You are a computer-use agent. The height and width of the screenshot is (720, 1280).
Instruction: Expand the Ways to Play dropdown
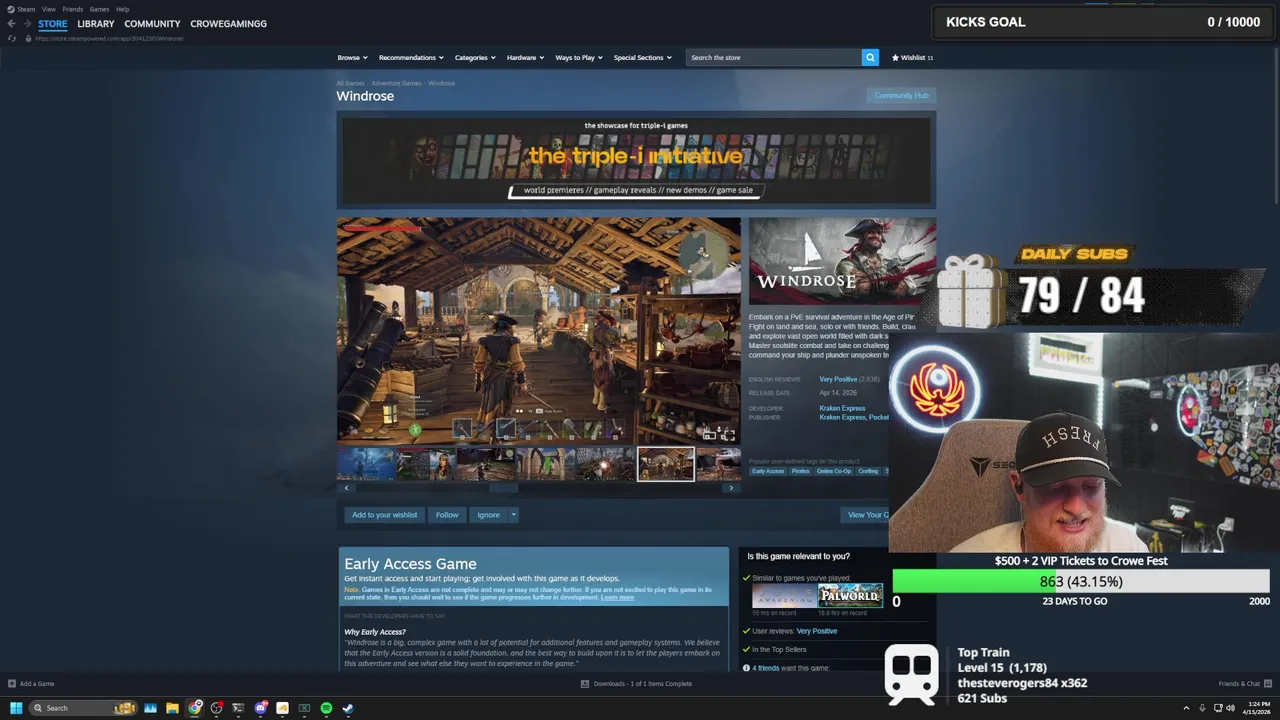tap(579, 58)
